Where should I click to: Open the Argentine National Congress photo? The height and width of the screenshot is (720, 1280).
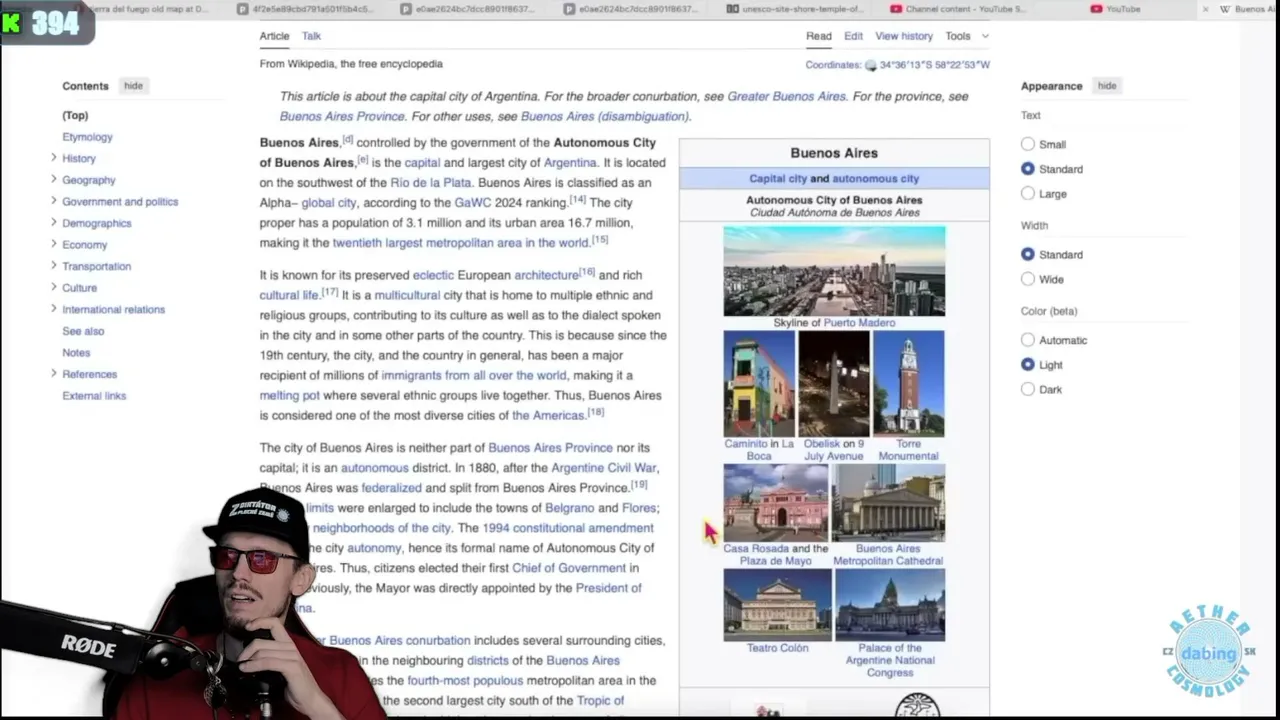890,605
